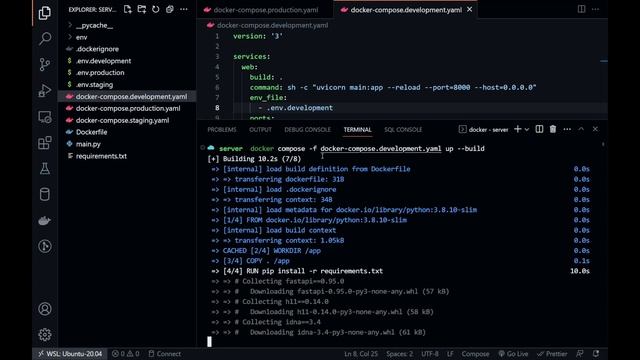
Task: Kill the terminal with trash icon
Action: click(x=553, y=129)
